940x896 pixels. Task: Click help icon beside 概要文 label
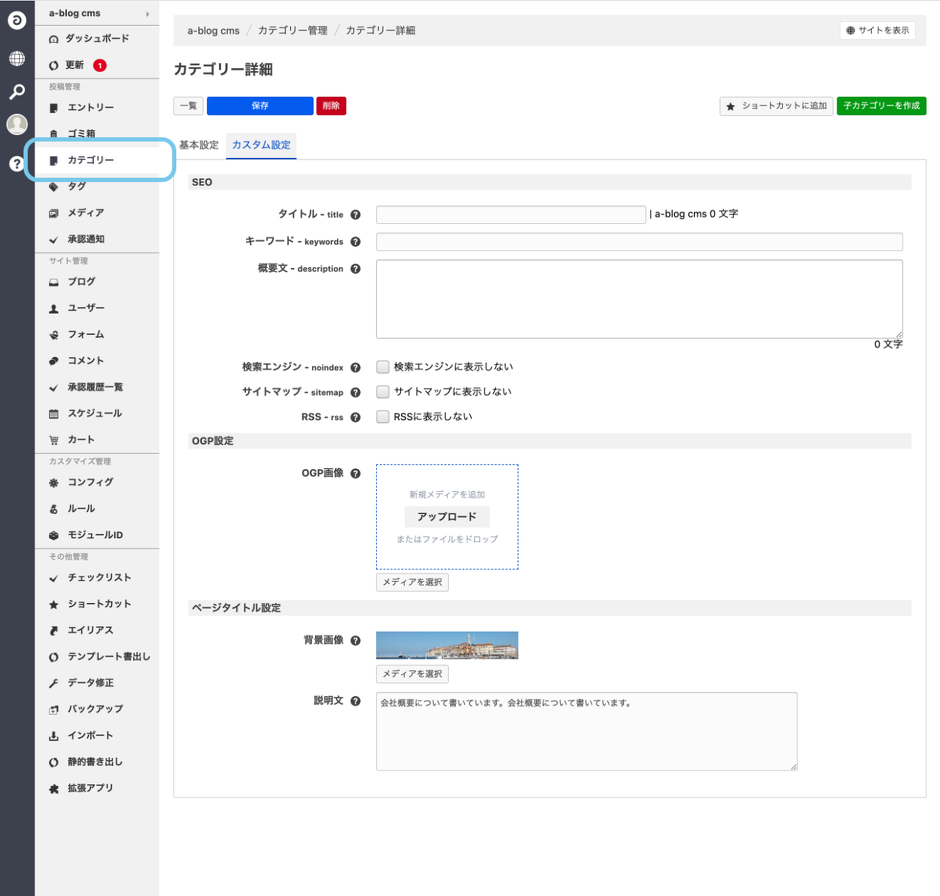pyautogui.click(x=356, y=269)
